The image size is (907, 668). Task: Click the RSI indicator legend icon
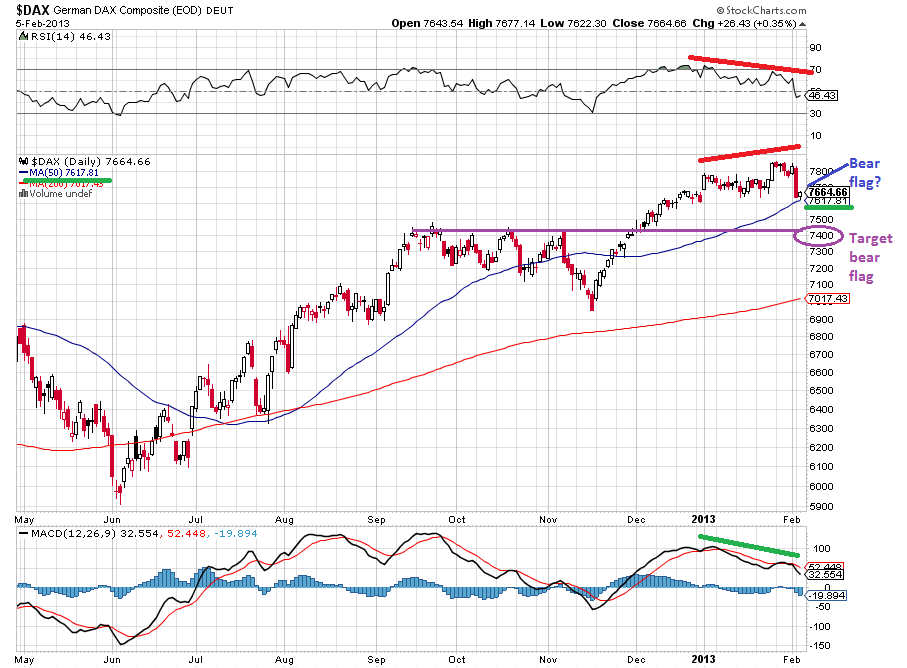tap(23, 36)
